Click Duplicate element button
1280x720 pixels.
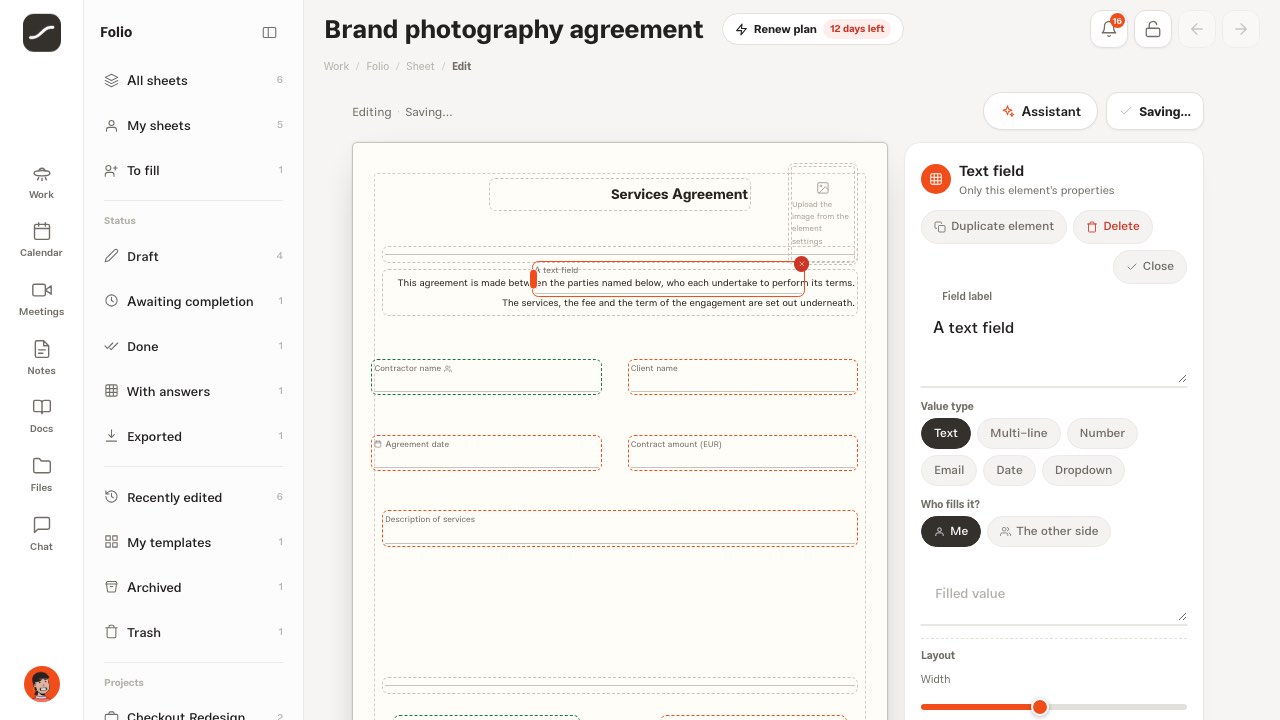(x=994, y=226)
